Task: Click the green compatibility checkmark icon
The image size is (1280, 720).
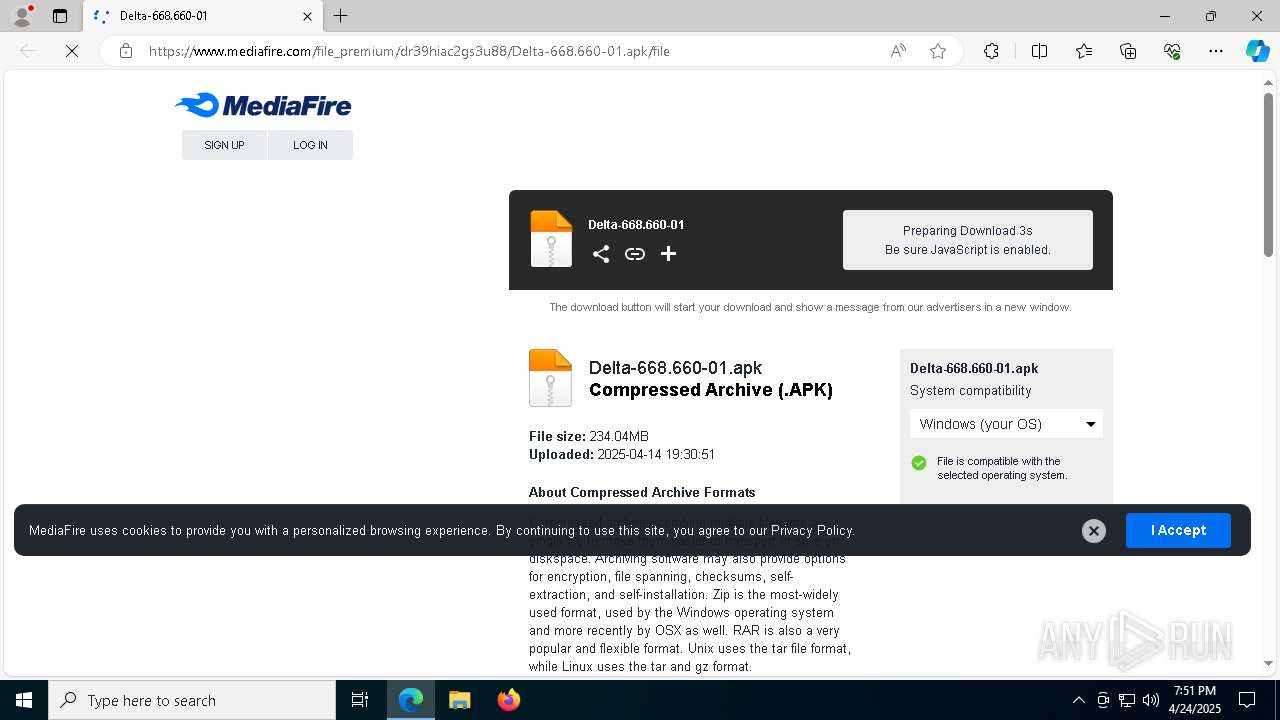Action: [x=919, y=463]
